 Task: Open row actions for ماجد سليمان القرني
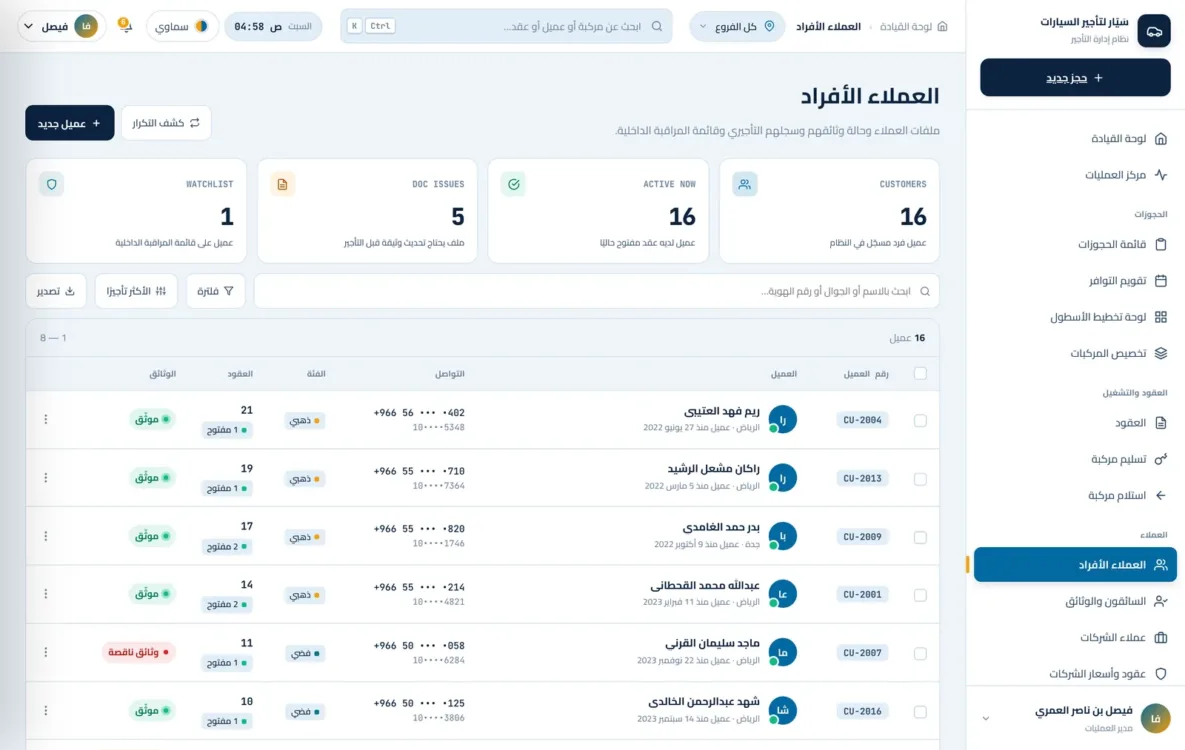point(46,652)
